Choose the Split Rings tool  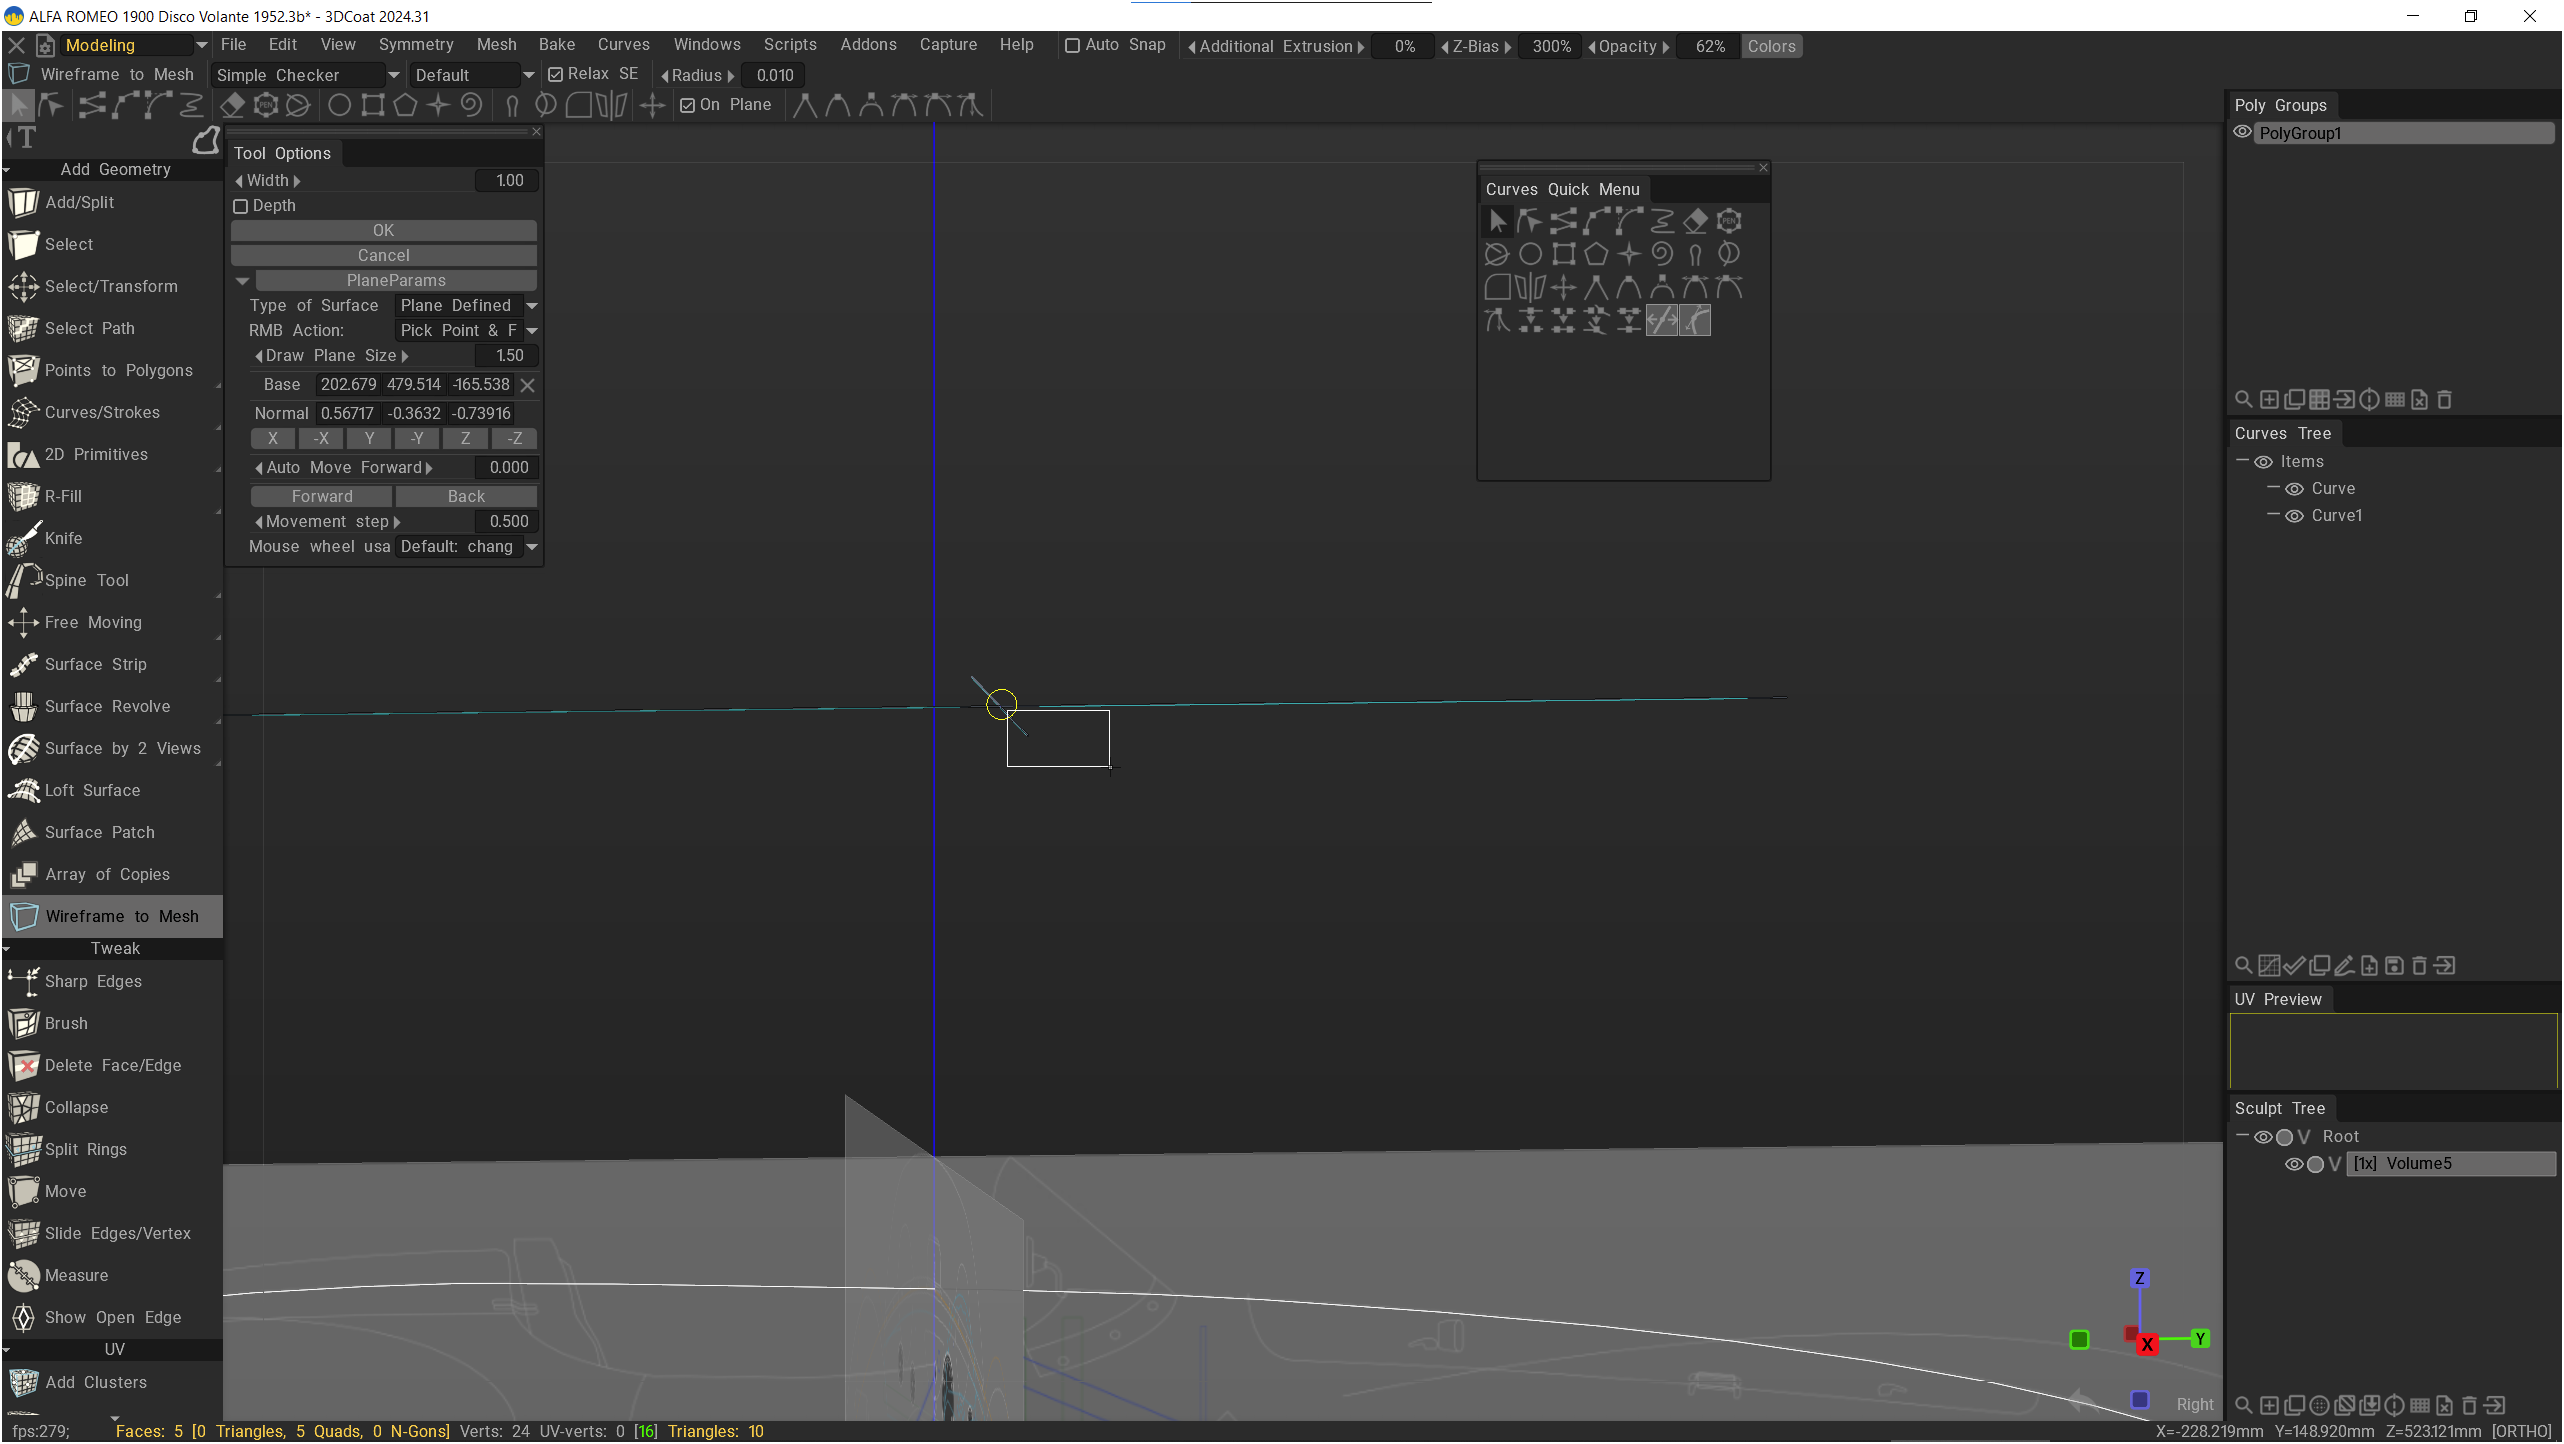click(85, 1149)
